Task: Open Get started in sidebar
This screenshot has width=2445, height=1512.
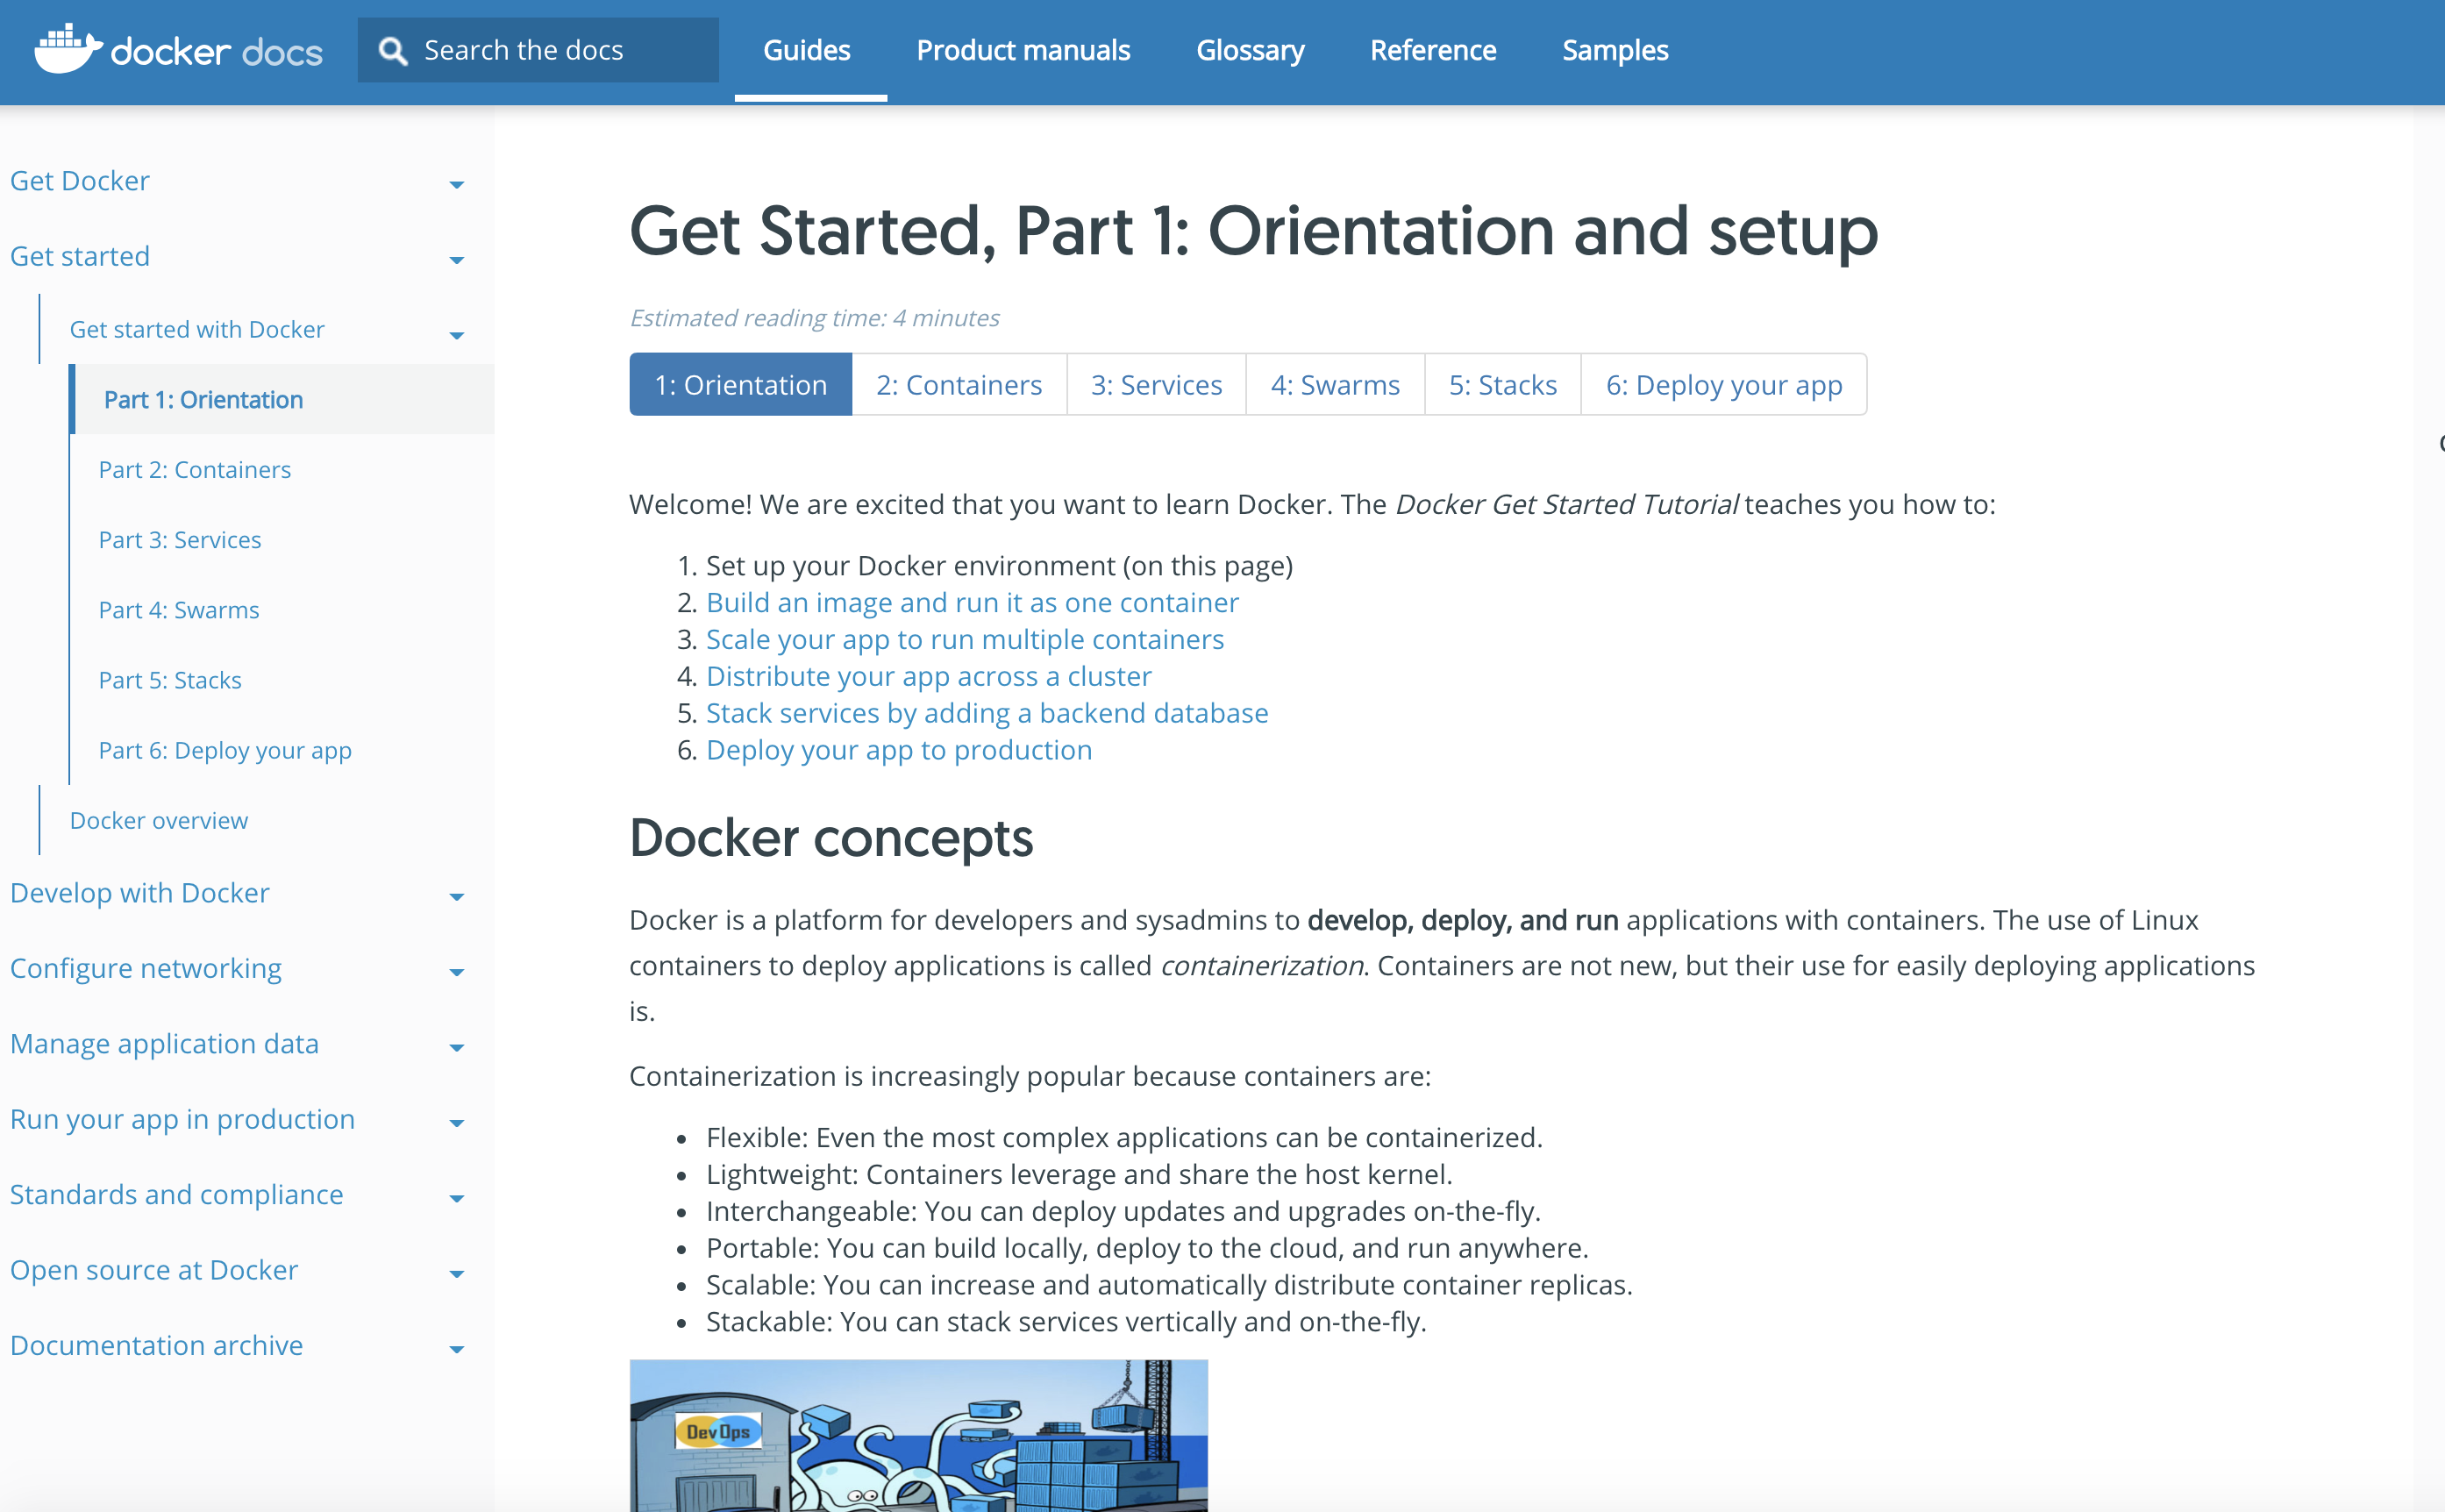Action: coord(80,256)
